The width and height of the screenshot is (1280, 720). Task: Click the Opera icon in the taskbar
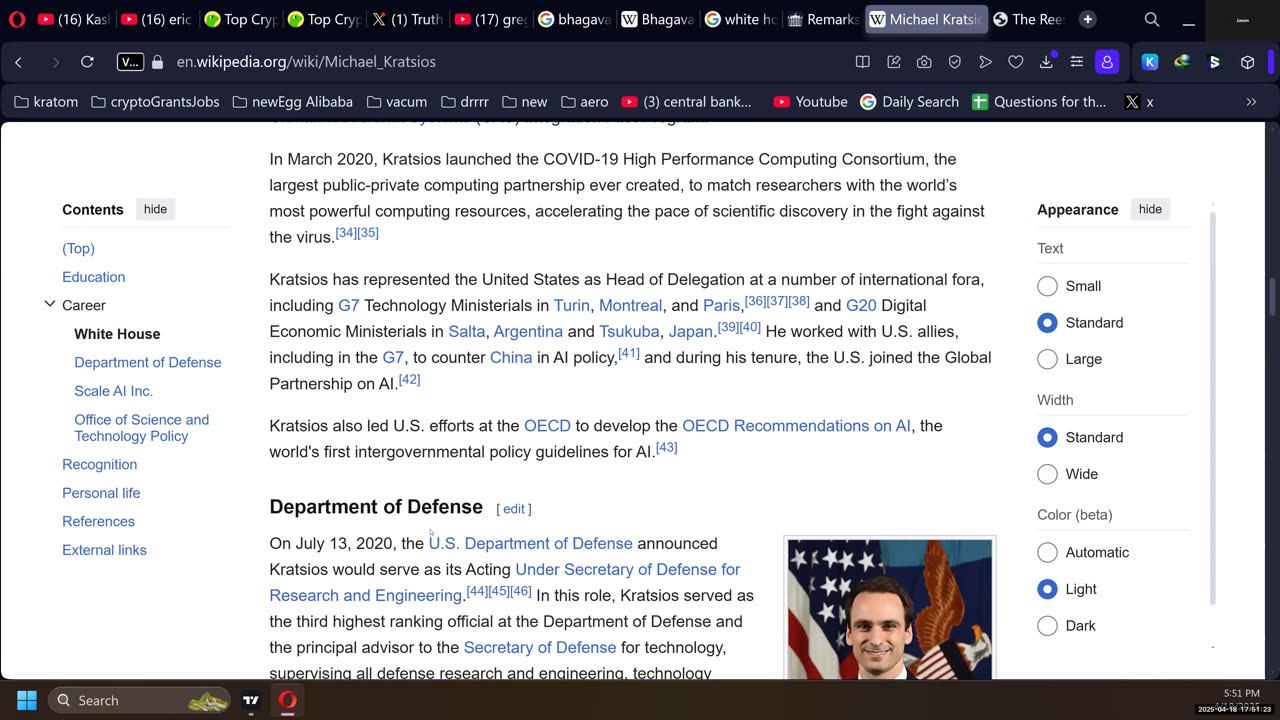pyautogui.click(x=287, y=700)
